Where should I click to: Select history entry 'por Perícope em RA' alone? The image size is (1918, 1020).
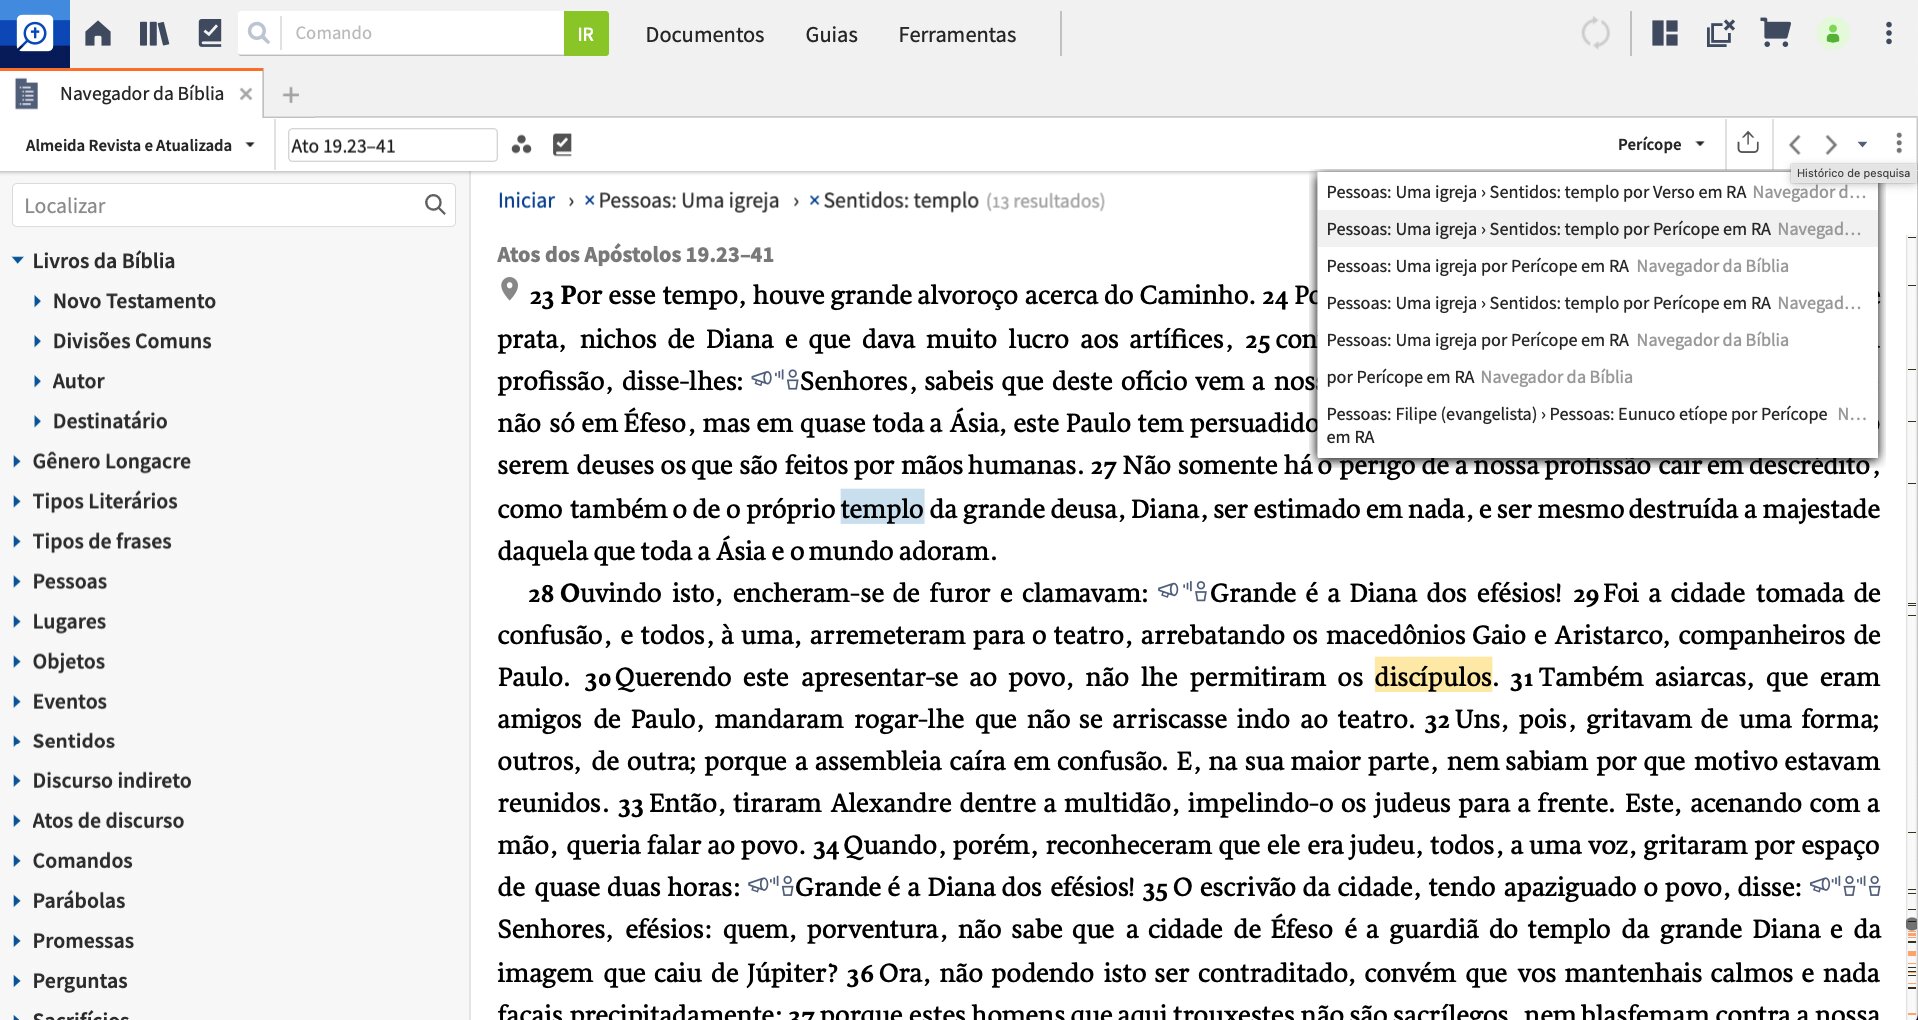pyautogui.click(x=1596, y=377)
